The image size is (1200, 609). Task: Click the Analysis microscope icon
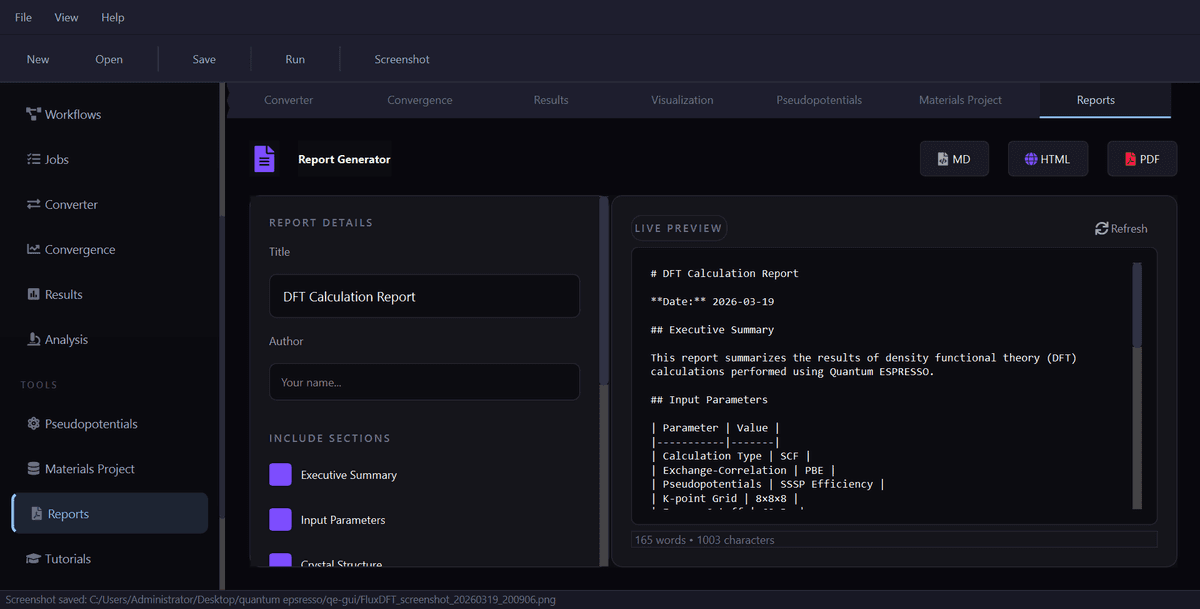pos(33,339)
